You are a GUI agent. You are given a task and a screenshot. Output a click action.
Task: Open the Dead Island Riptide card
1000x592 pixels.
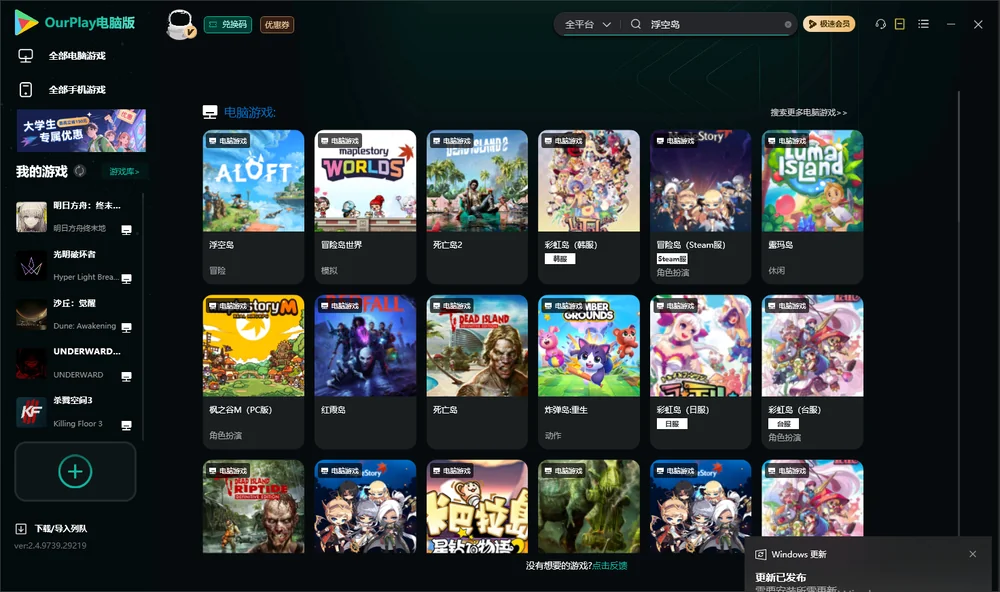253,507
